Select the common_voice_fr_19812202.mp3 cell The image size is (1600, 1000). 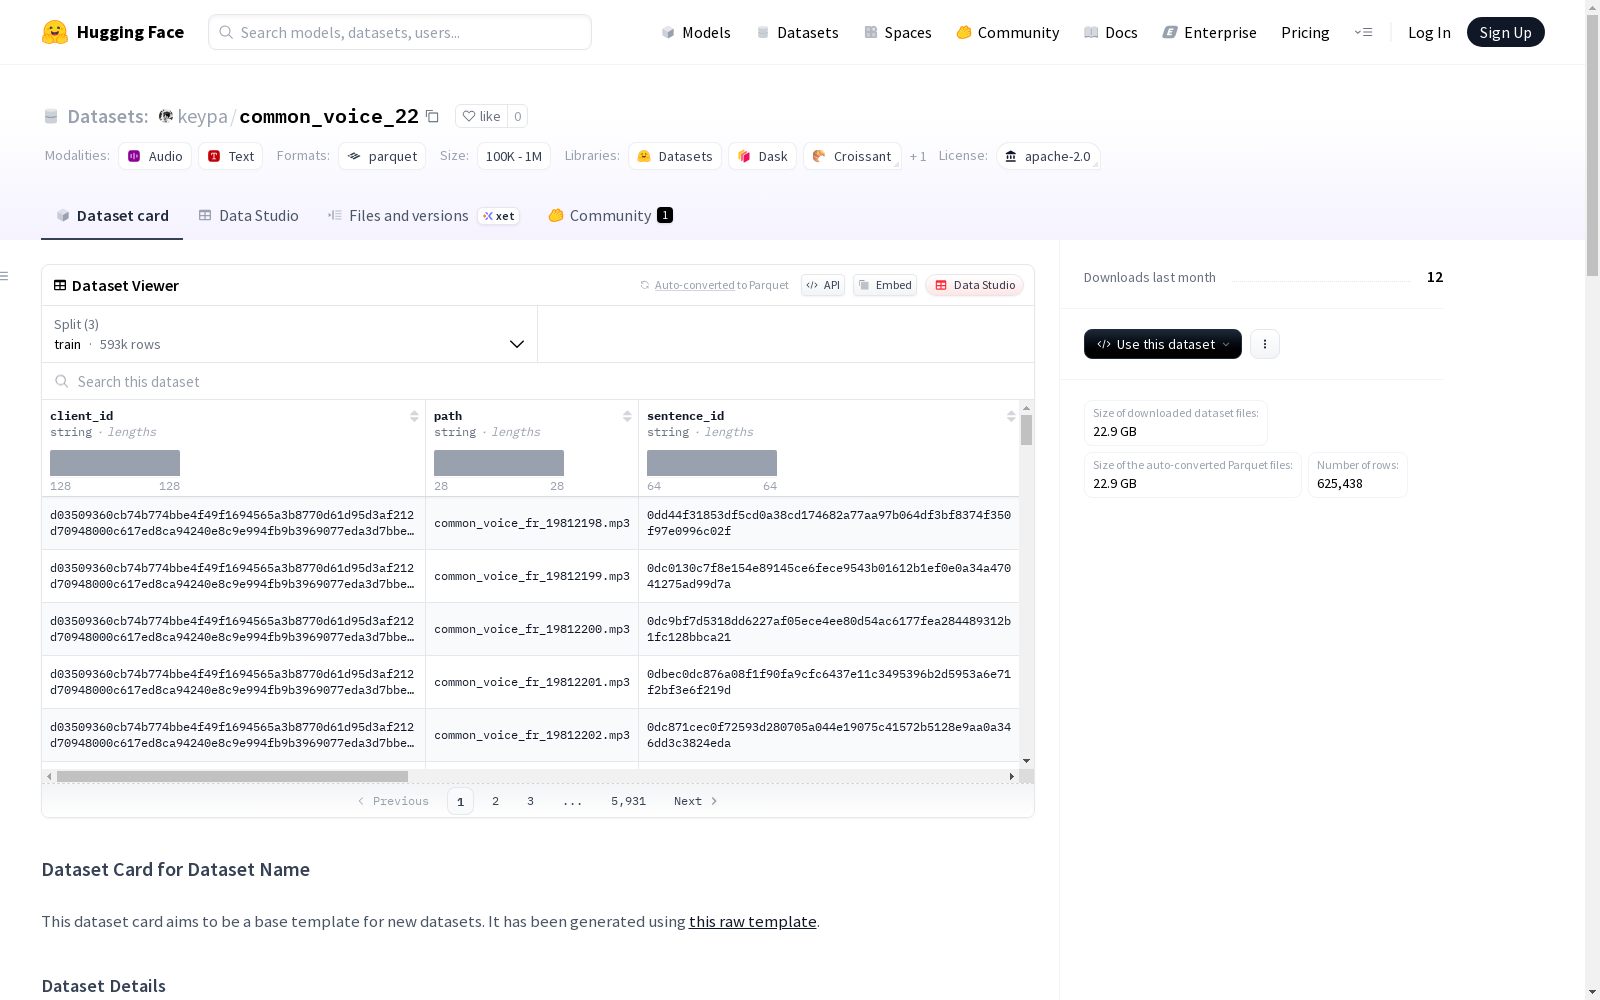click(x=532, y=735)
